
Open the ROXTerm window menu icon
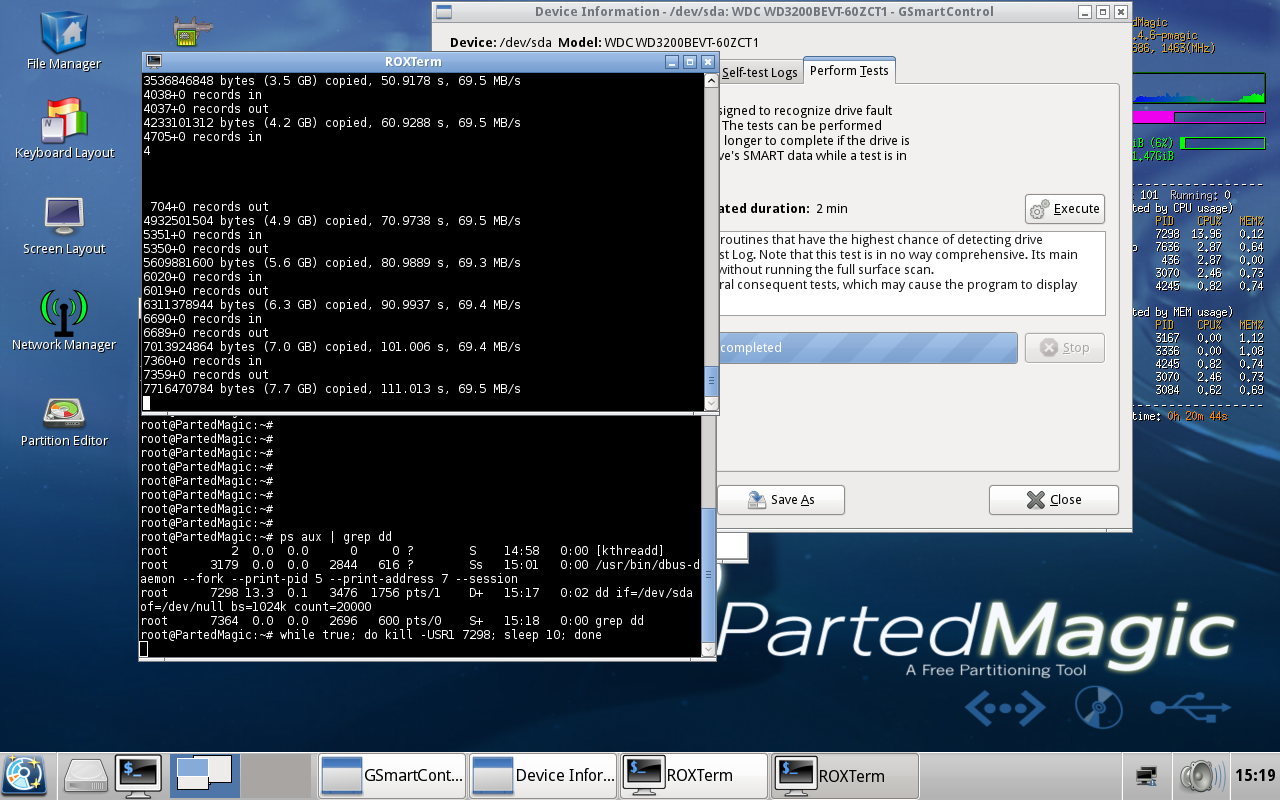[x=154, y=61]
